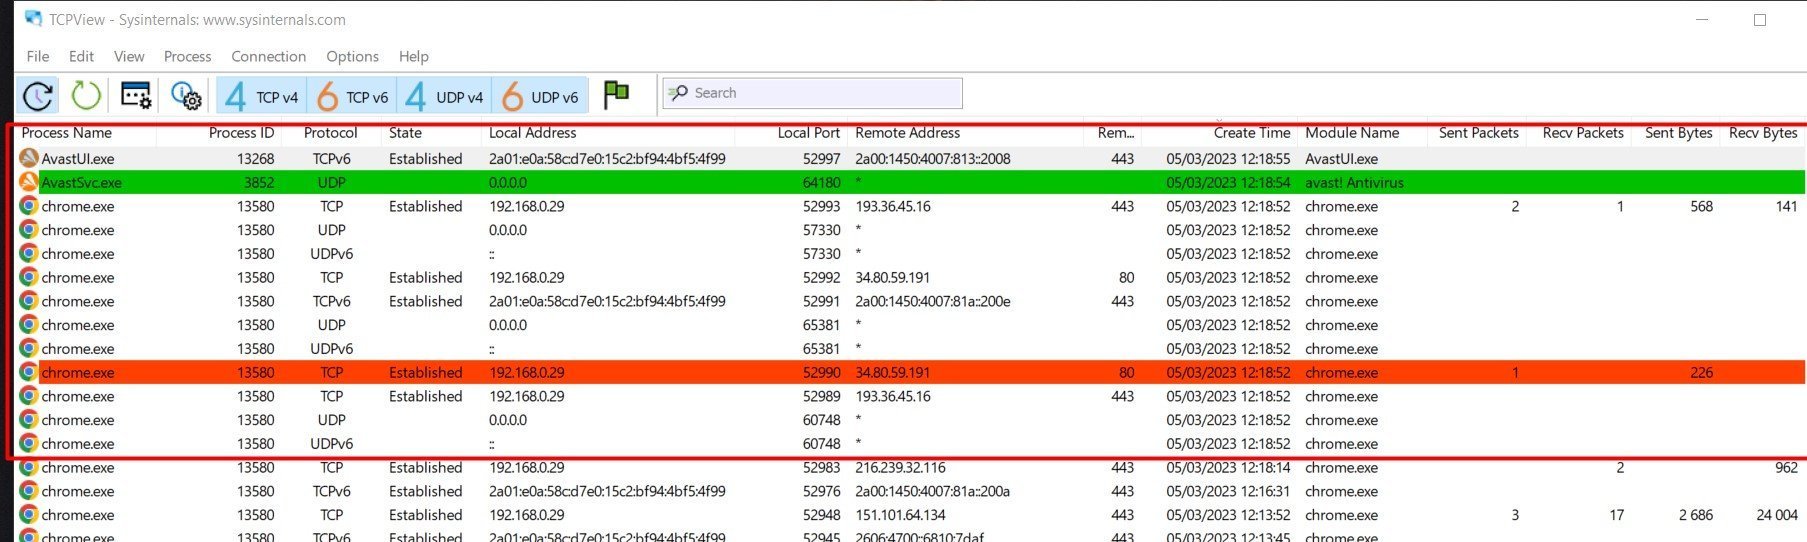Click the AvastUI.exe process icon
This screenshot has height=542, width=1807.
(29, 158)
